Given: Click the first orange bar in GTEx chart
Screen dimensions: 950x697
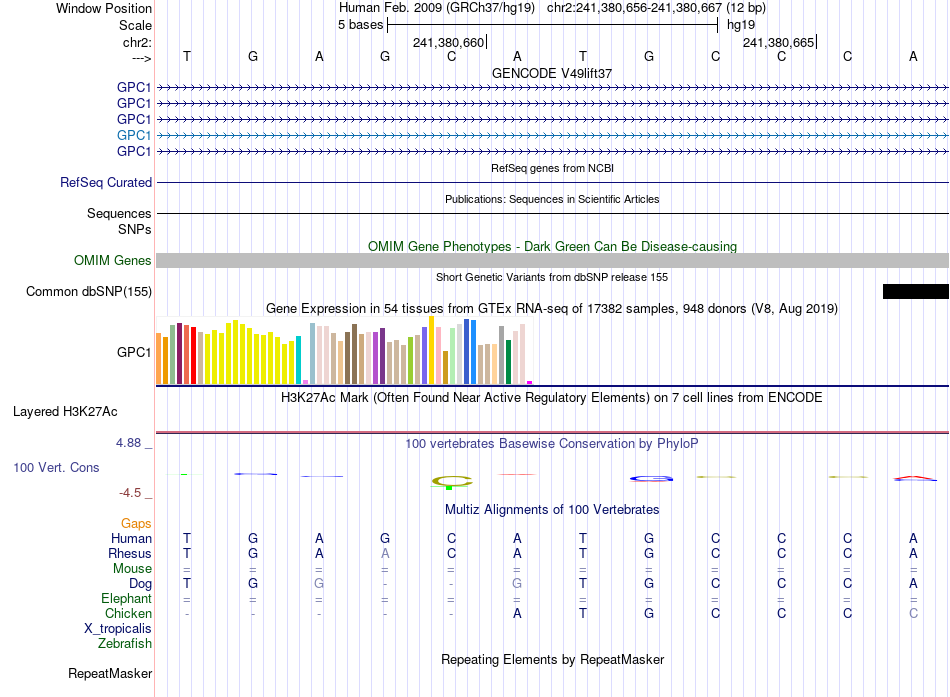Looking at the screenshot, I should tap(159, 358).
